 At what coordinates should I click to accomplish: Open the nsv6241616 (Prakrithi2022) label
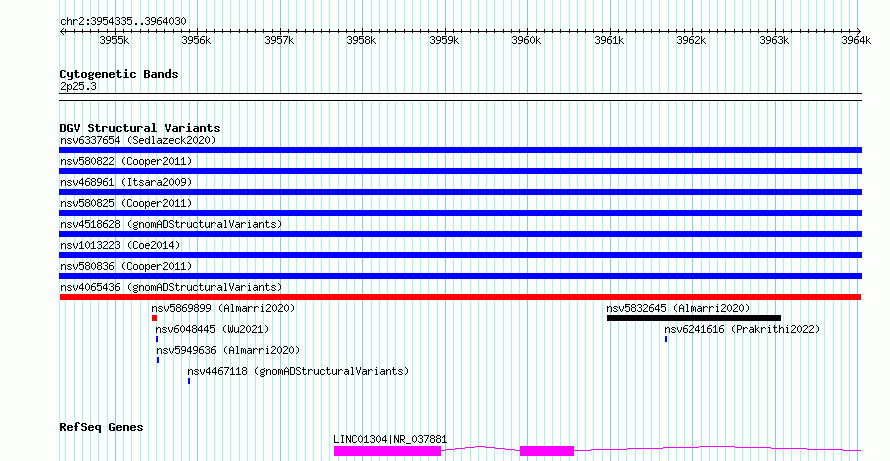click(742, 329)
